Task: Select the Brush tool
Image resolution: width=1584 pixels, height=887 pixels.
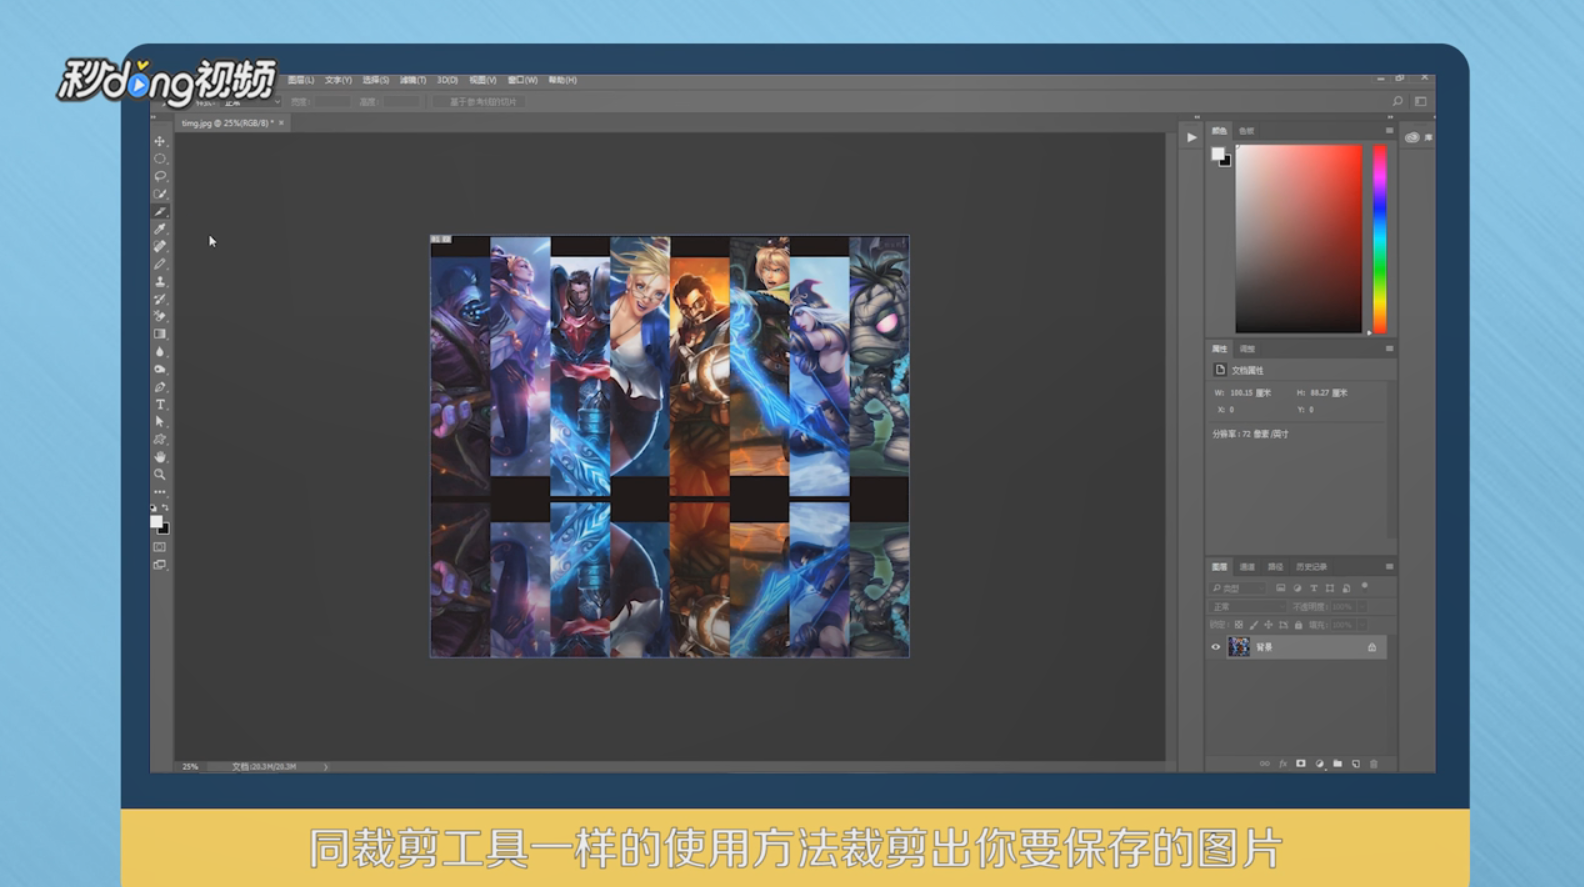Action: (x=160, y=264)
